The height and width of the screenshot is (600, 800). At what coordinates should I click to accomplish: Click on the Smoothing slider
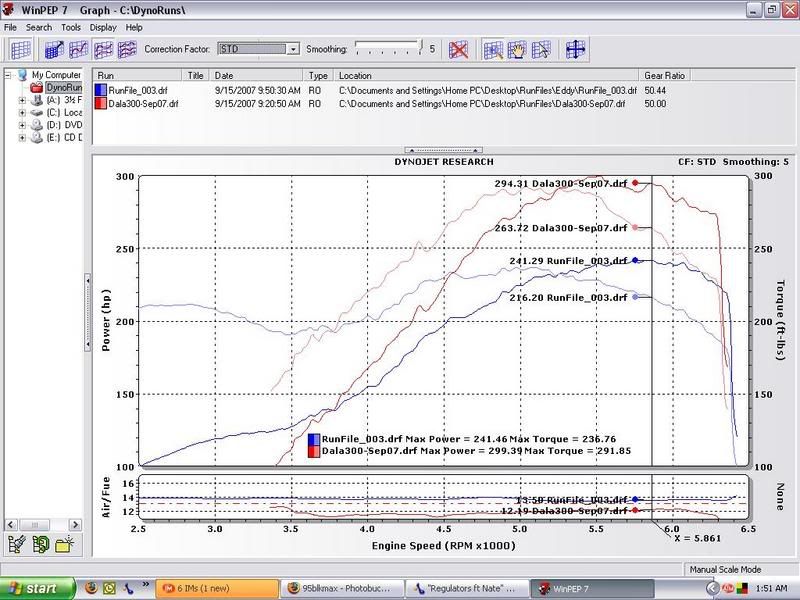click(x=389, y=48)
